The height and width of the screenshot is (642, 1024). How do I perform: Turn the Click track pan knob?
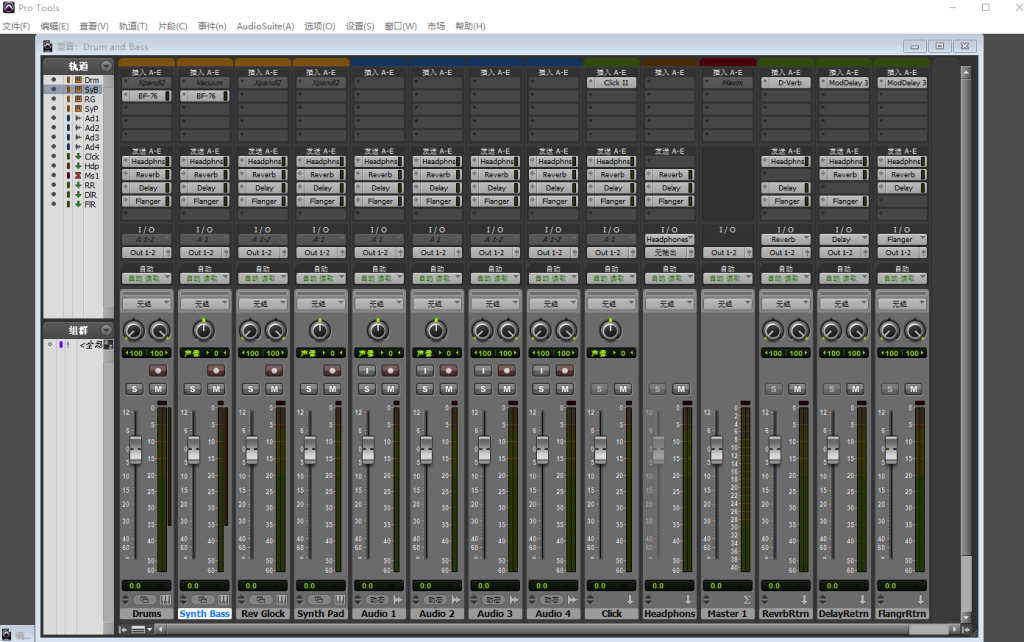point(611,330)
